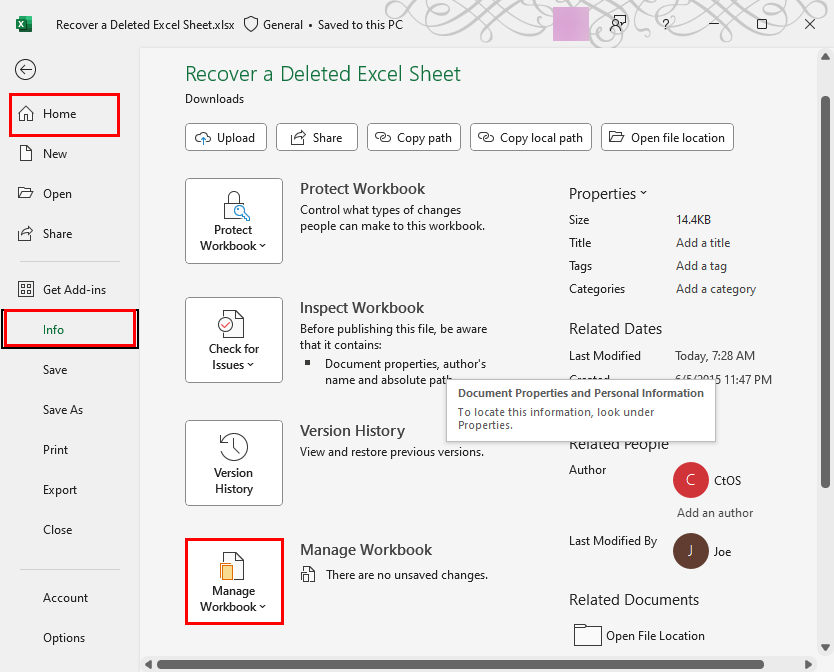Open the Home page in sidebar
The image size is (834, 672).
tap(64, 114)
